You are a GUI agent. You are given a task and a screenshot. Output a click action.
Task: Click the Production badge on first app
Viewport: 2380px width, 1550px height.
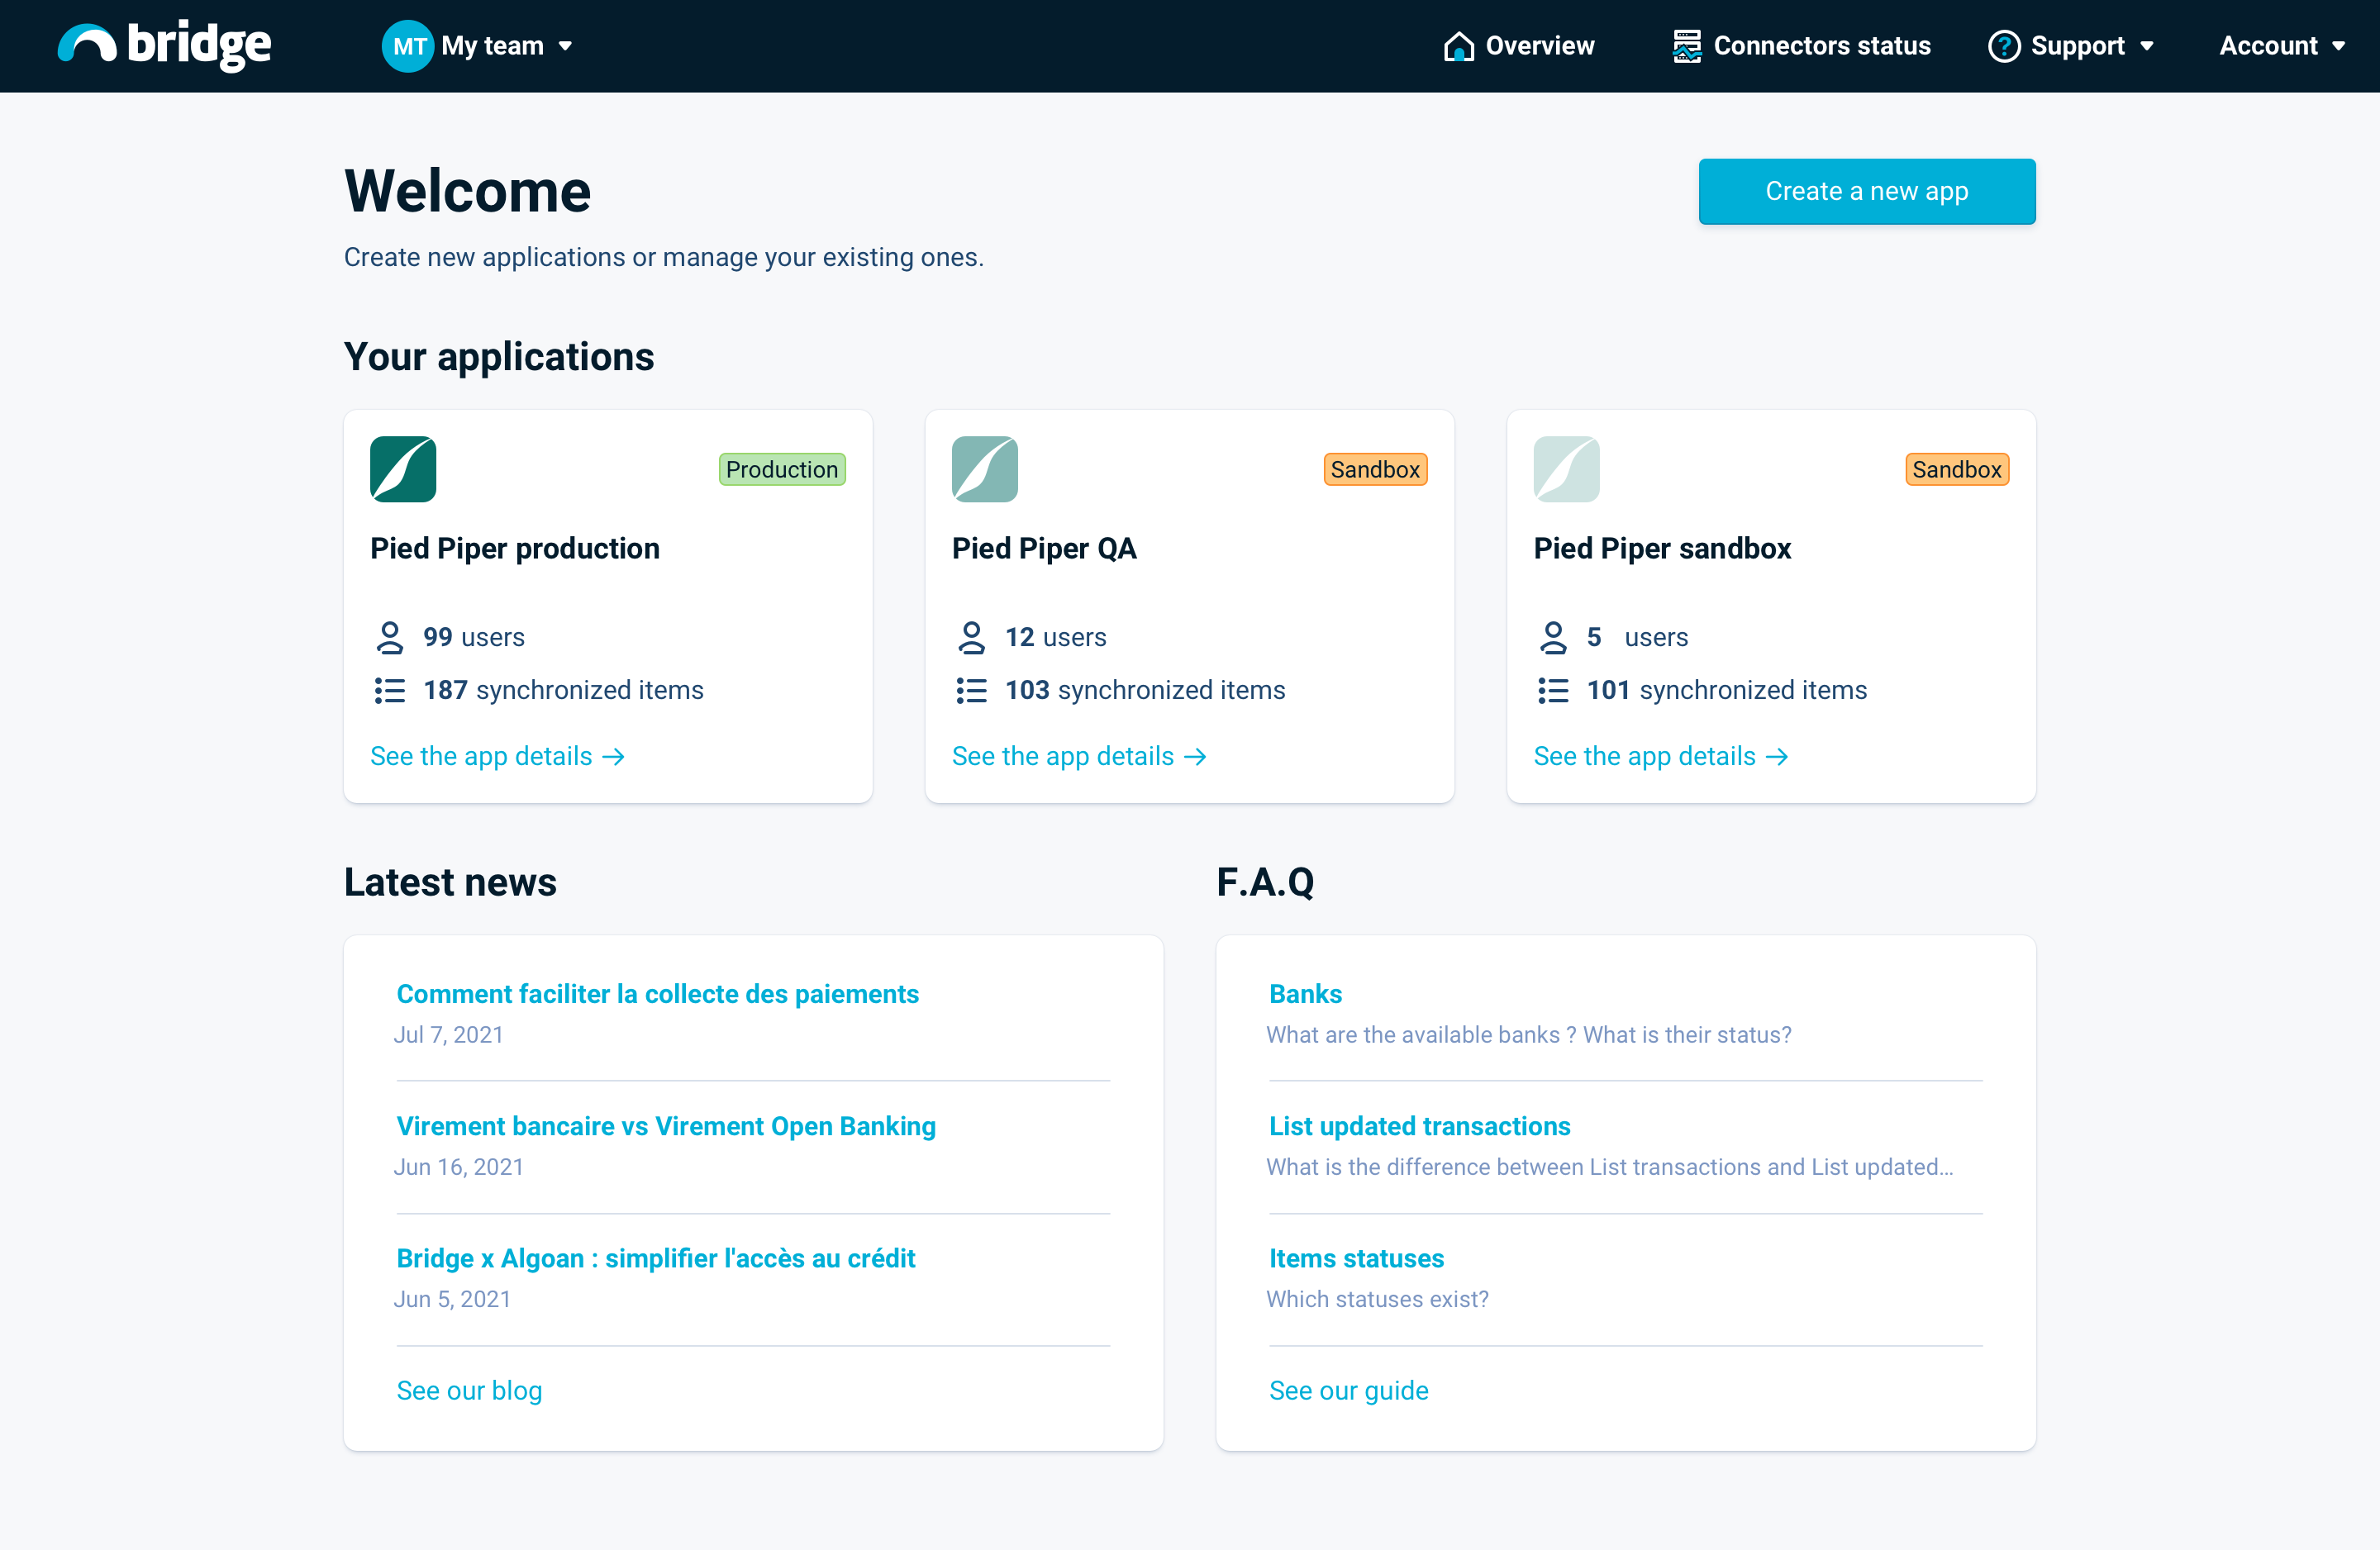click(782, 469)
